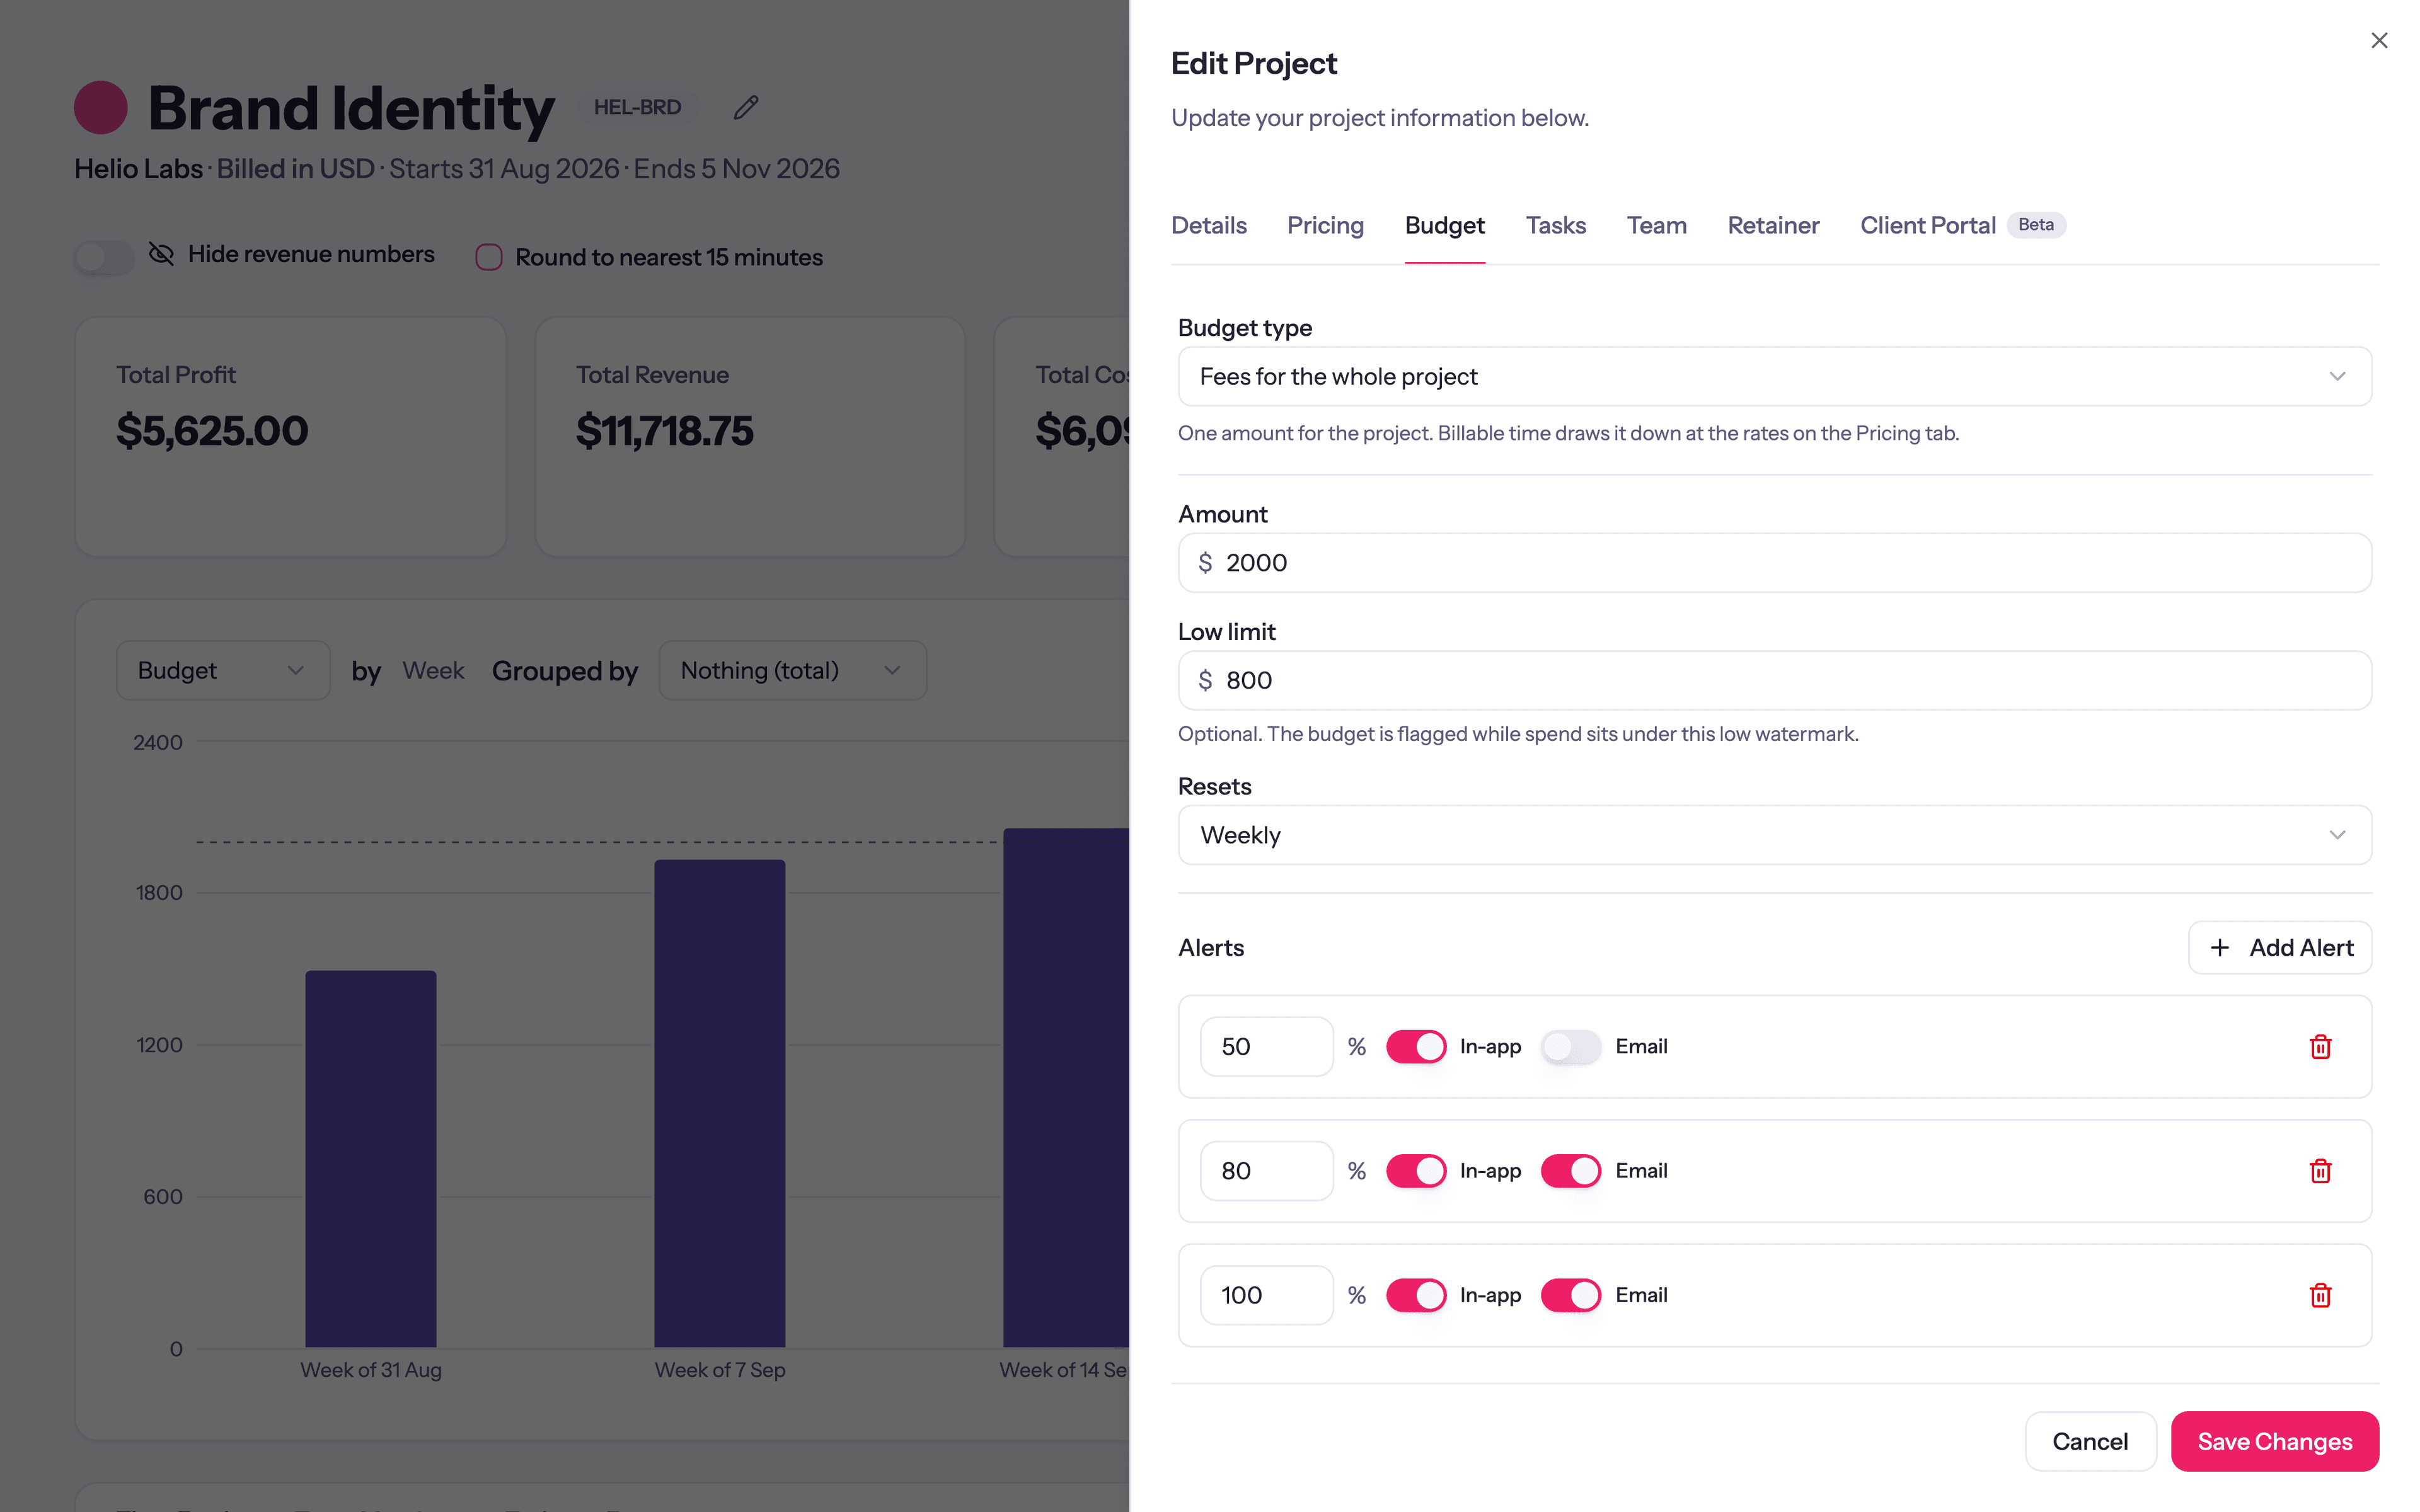The image size is (2420, 1512).
Task: Click the Total Revenue $11,718.75 card
Action: (x=750, y=437)
